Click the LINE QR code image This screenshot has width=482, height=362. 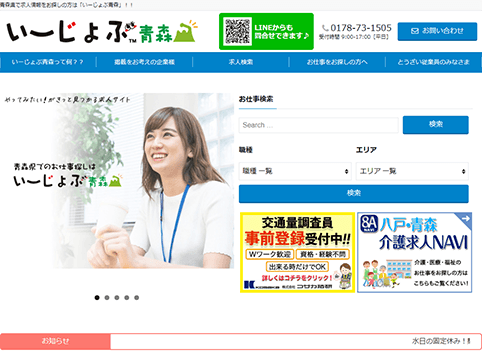click(237, 31)
